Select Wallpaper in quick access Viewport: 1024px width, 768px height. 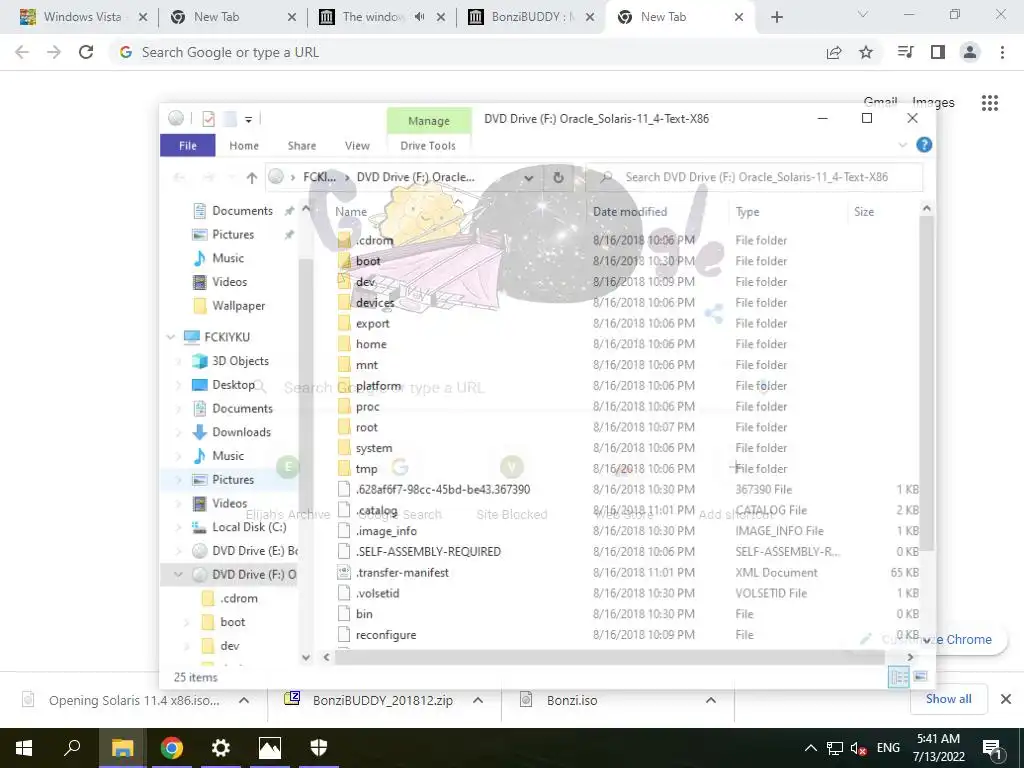point(238,306)
